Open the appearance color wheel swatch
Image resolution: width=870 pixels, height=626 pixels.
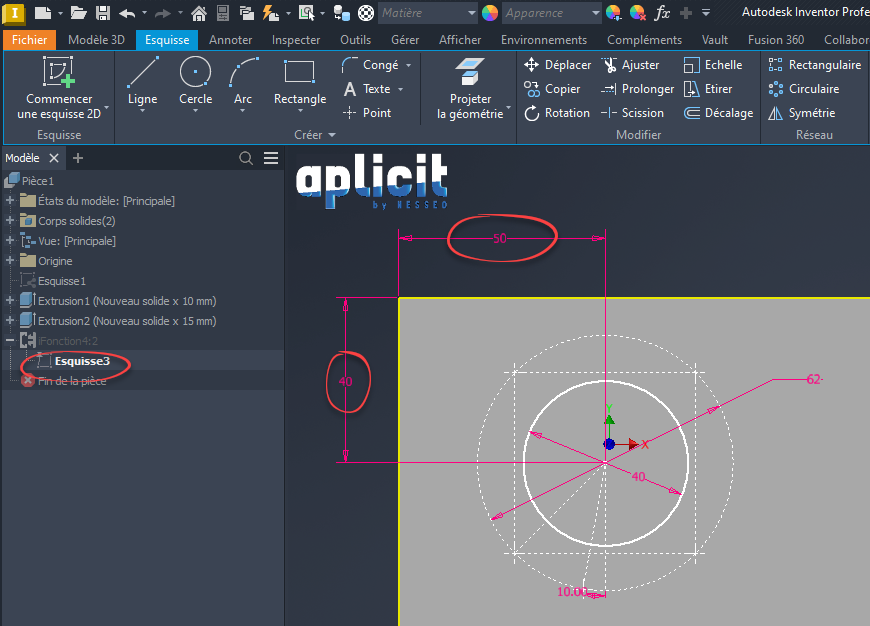point(490,13)
